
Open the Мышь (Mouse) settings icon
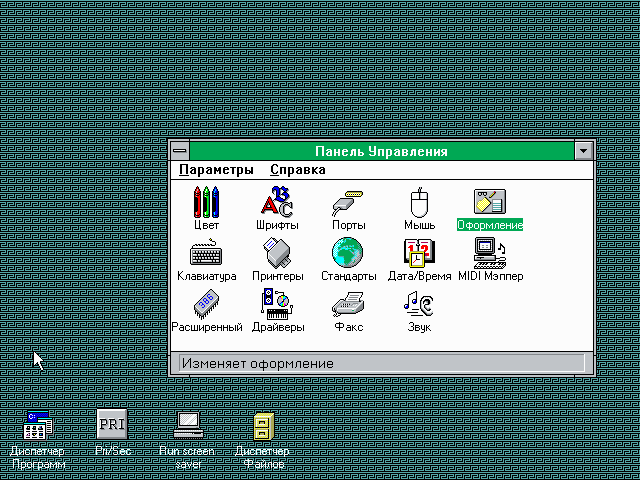(419, 203)
